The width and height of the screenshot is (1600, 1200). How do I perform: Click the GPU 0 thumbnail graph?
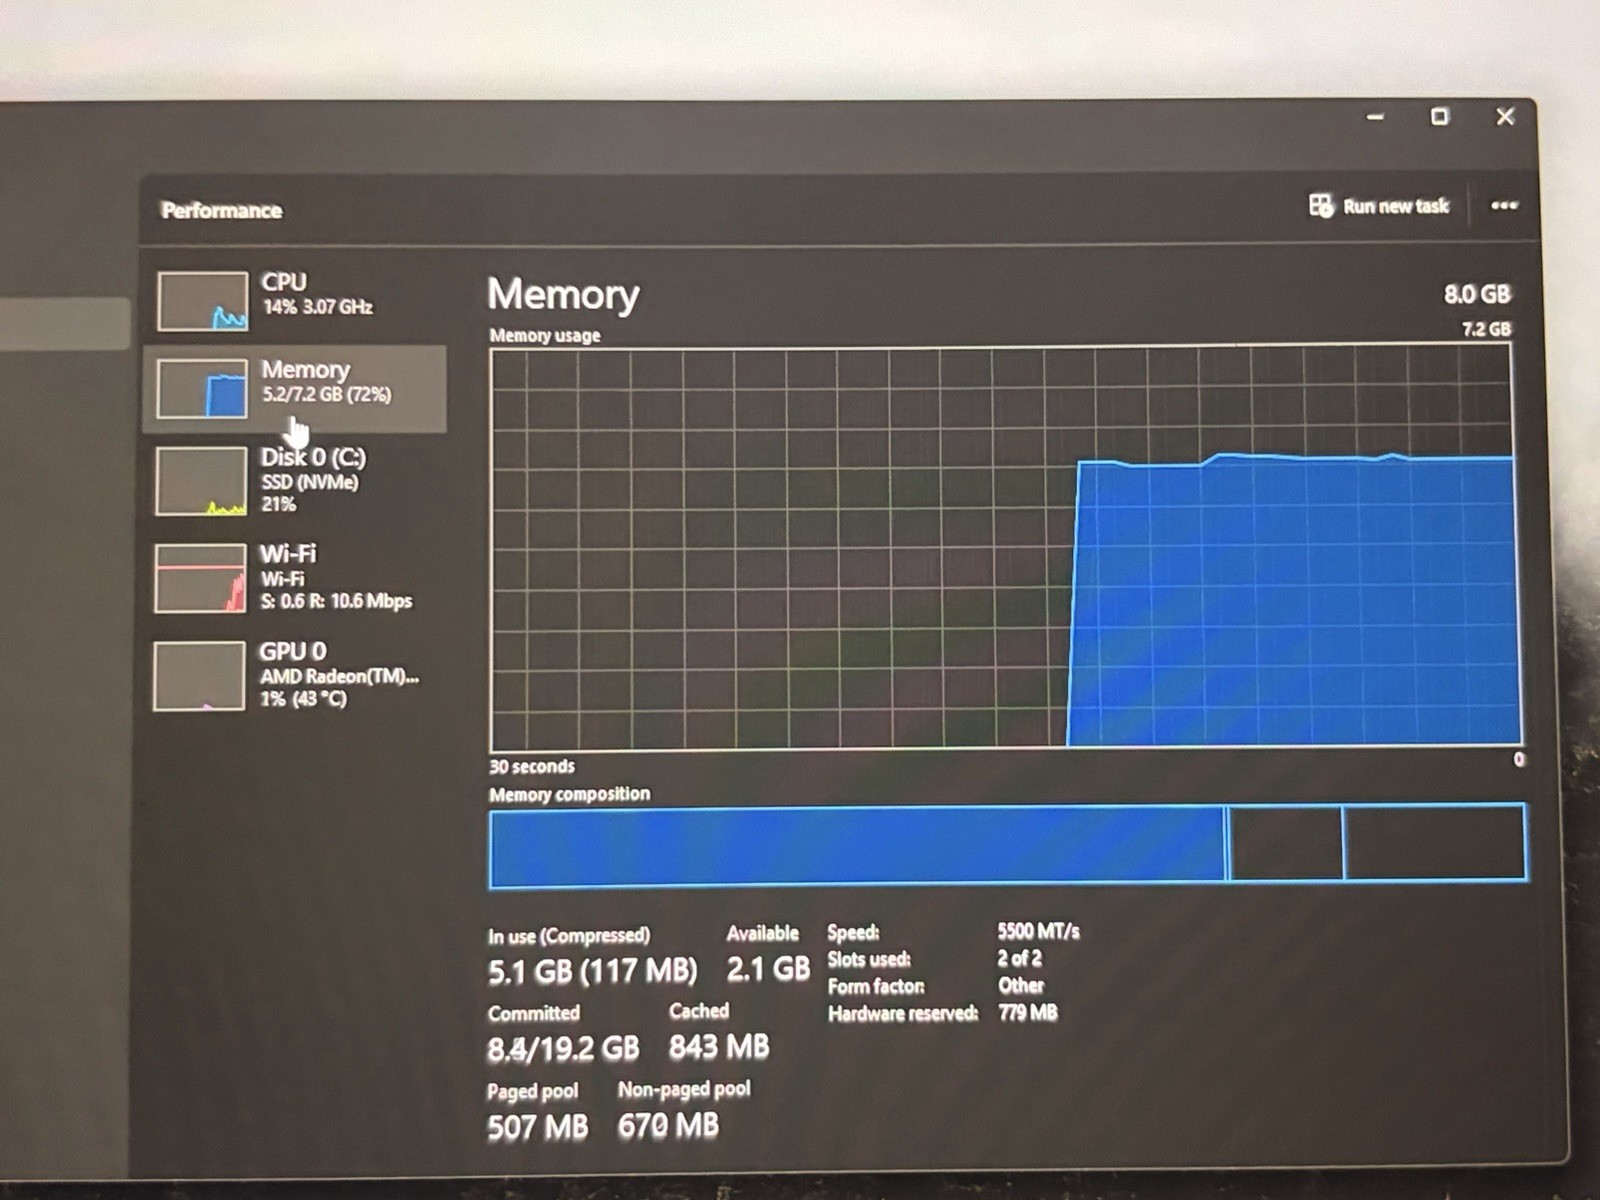coord(199,676)
